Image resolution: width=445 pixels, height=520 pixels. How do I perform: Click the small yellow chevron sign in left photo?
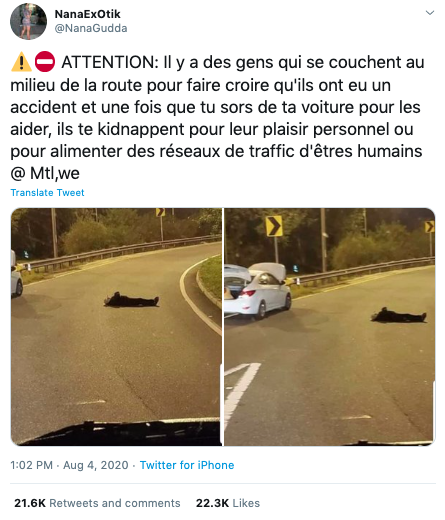point(160,212)
